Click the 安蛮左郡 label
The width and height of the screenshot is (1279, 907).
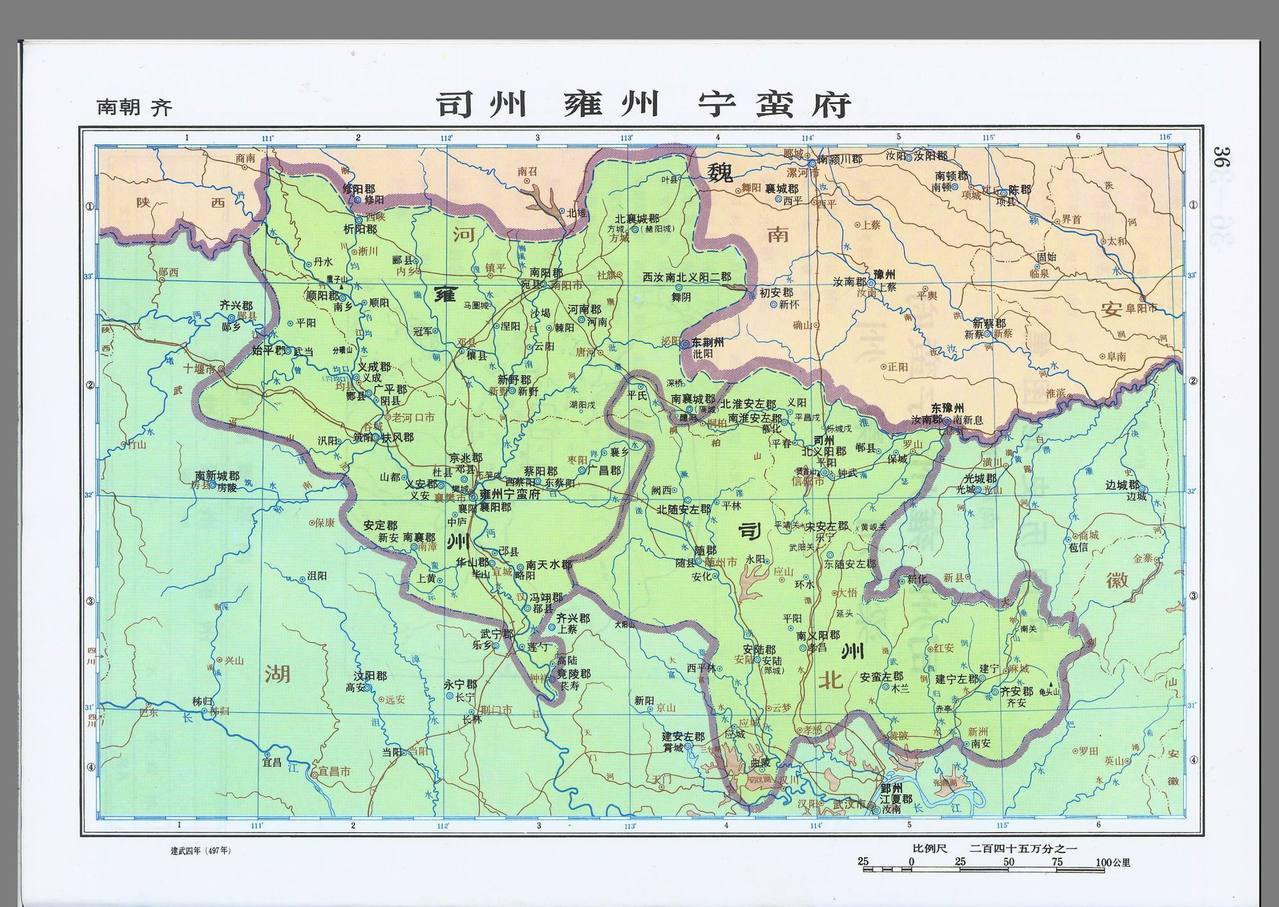(881, 676)
